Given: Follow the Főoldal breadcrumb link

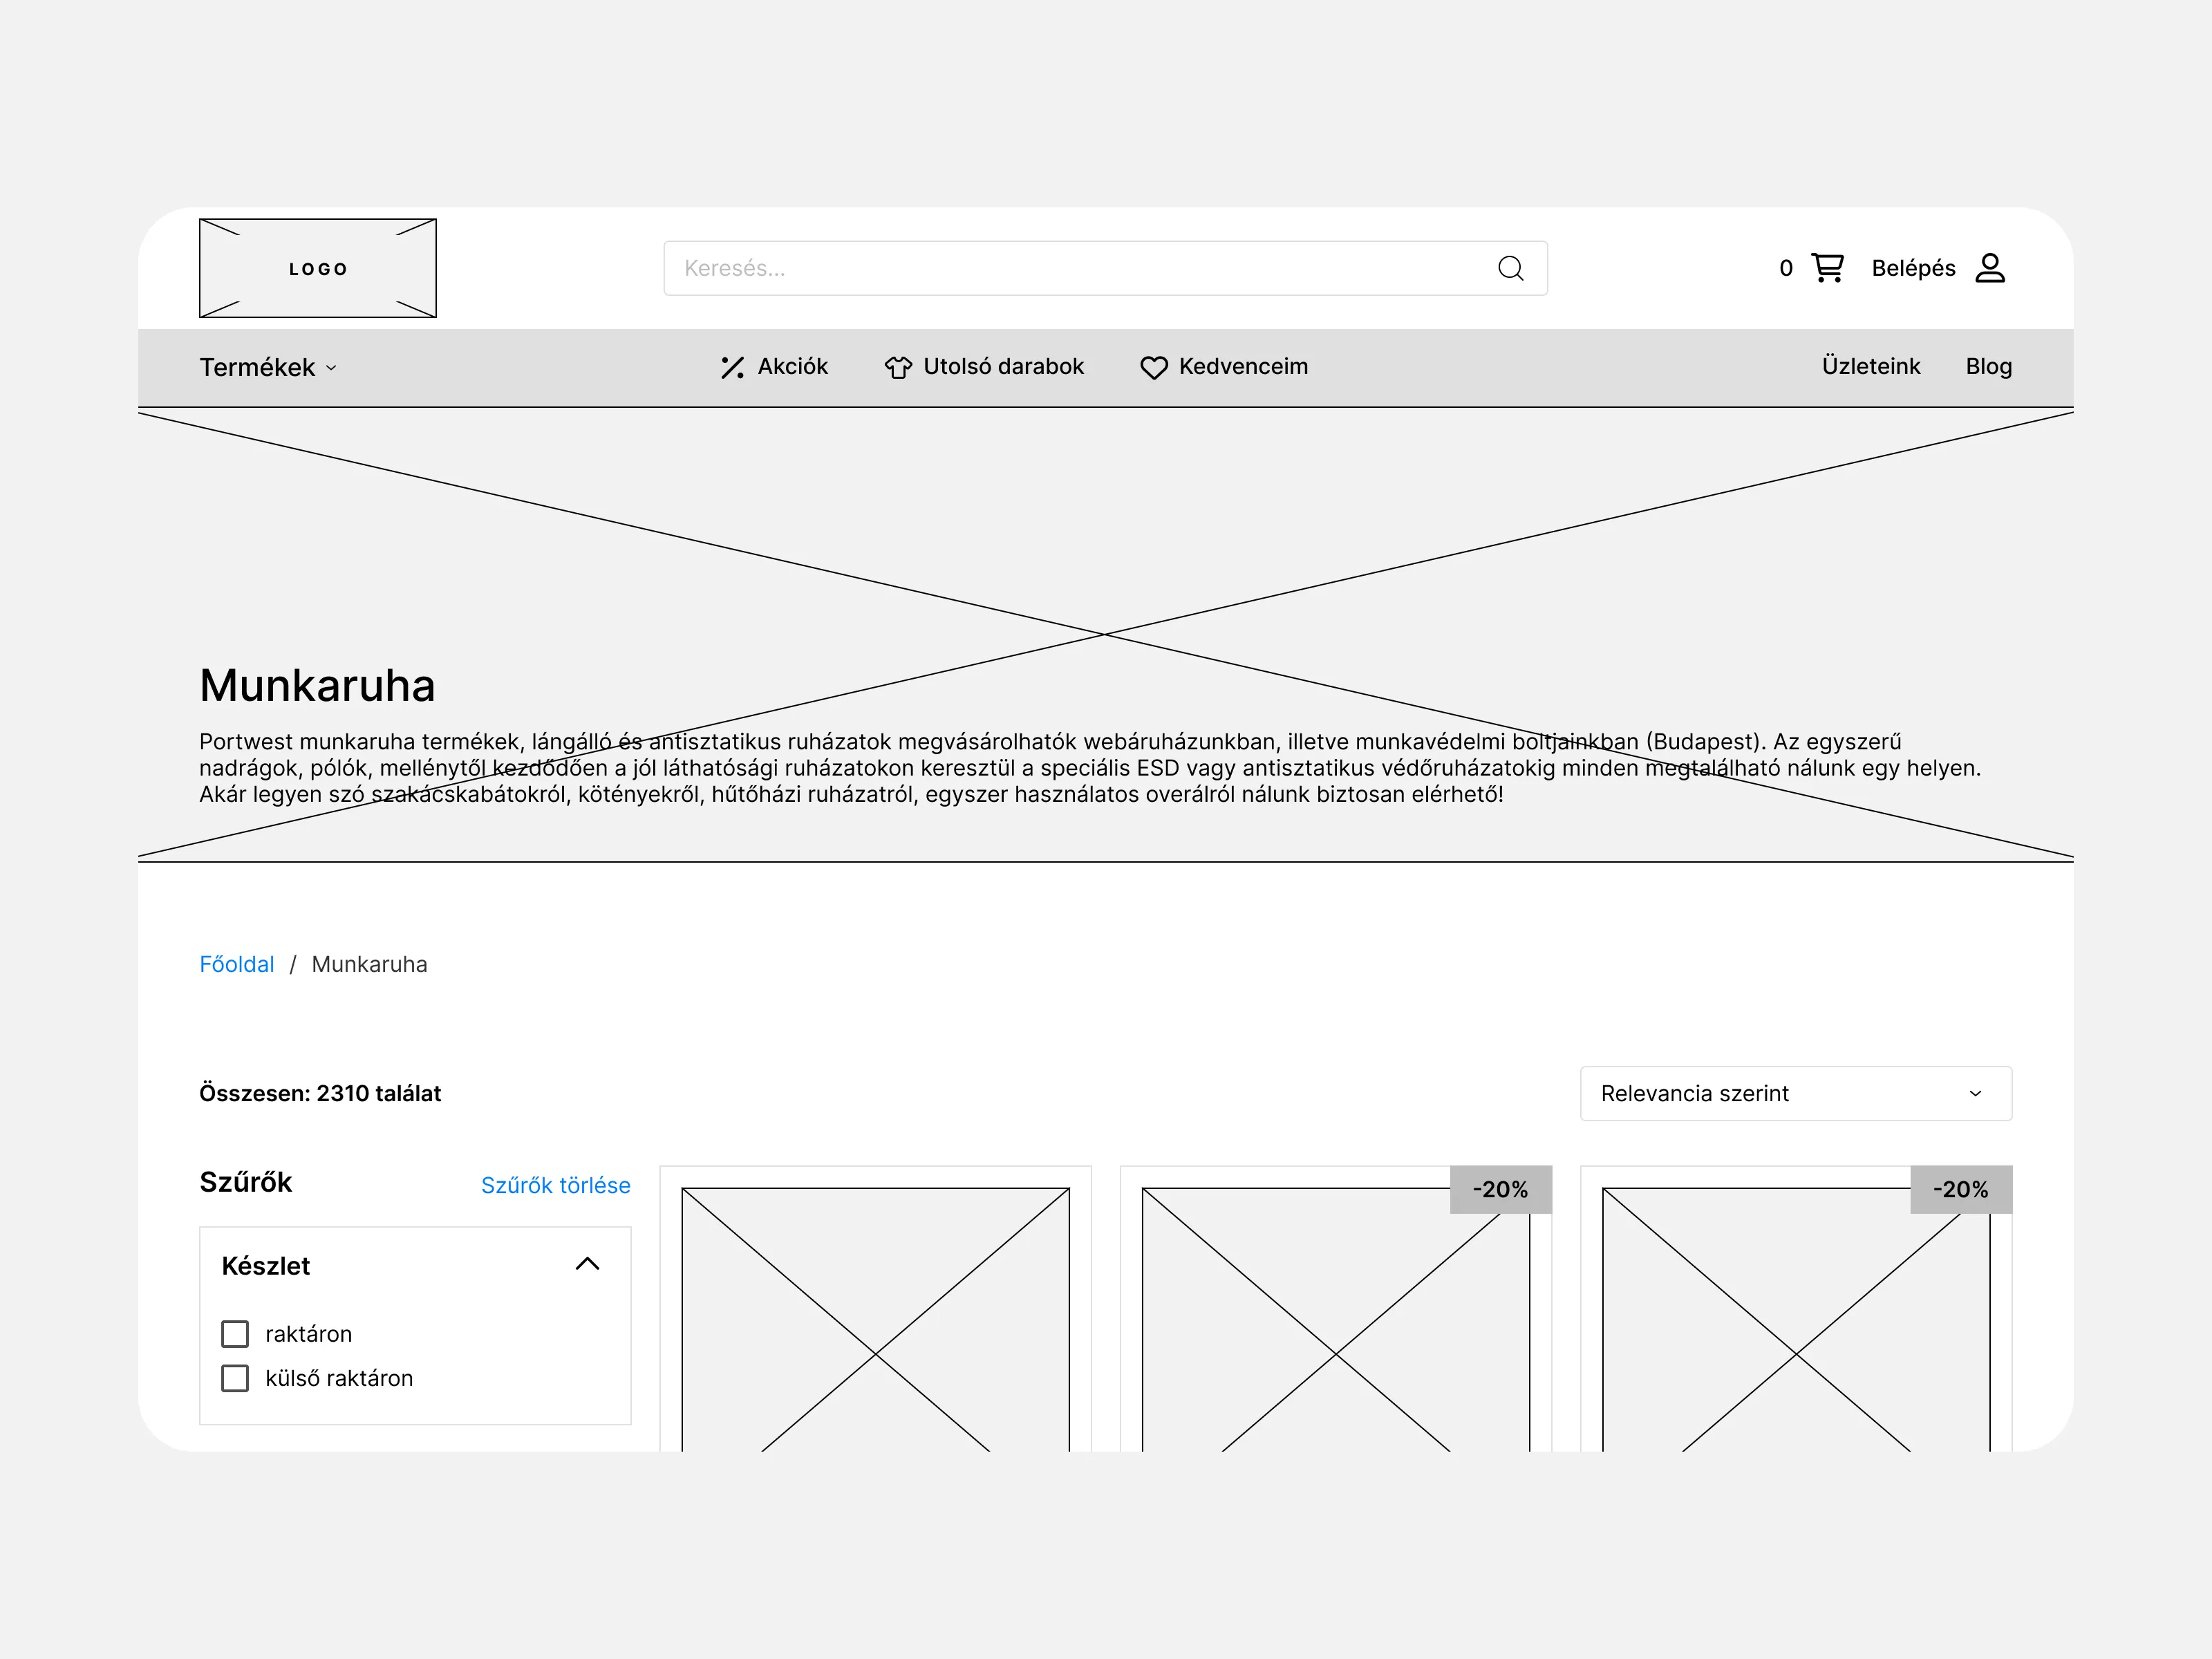Looking at the screenshot, I should (236, 964).
